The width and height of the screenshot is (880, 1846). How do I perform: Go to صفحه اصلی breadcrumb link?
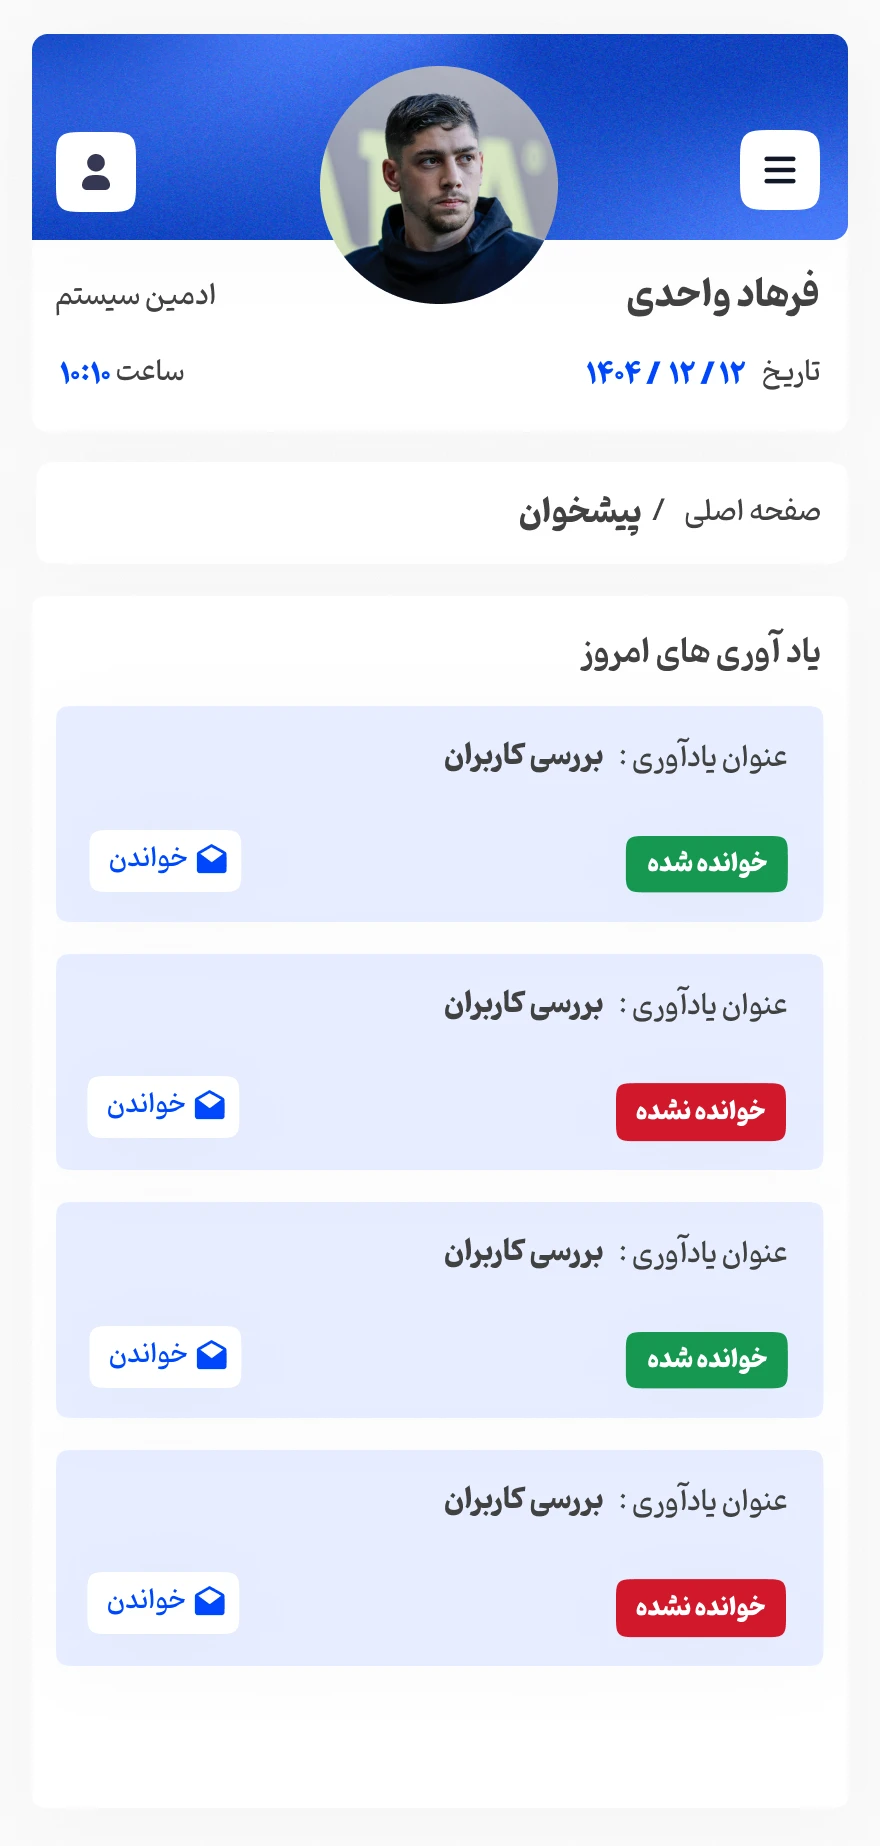[x=752, y=511]
